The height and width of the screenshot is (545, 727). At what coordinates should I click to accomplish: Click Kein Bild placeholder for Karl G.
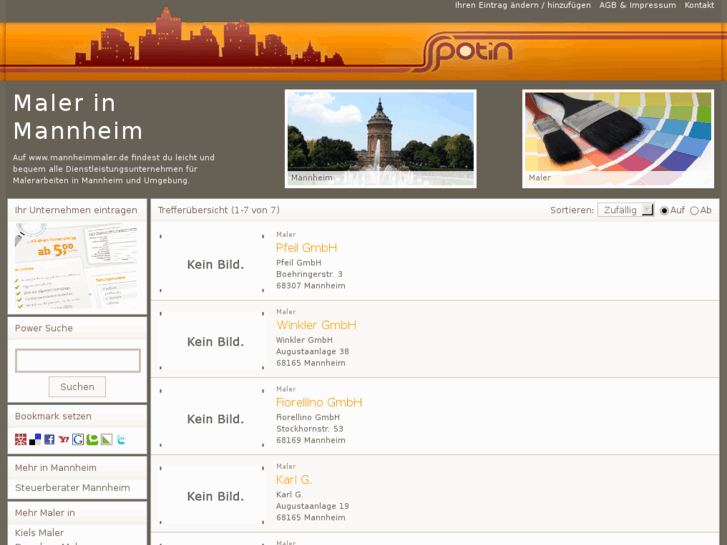[x=212, y=496]
